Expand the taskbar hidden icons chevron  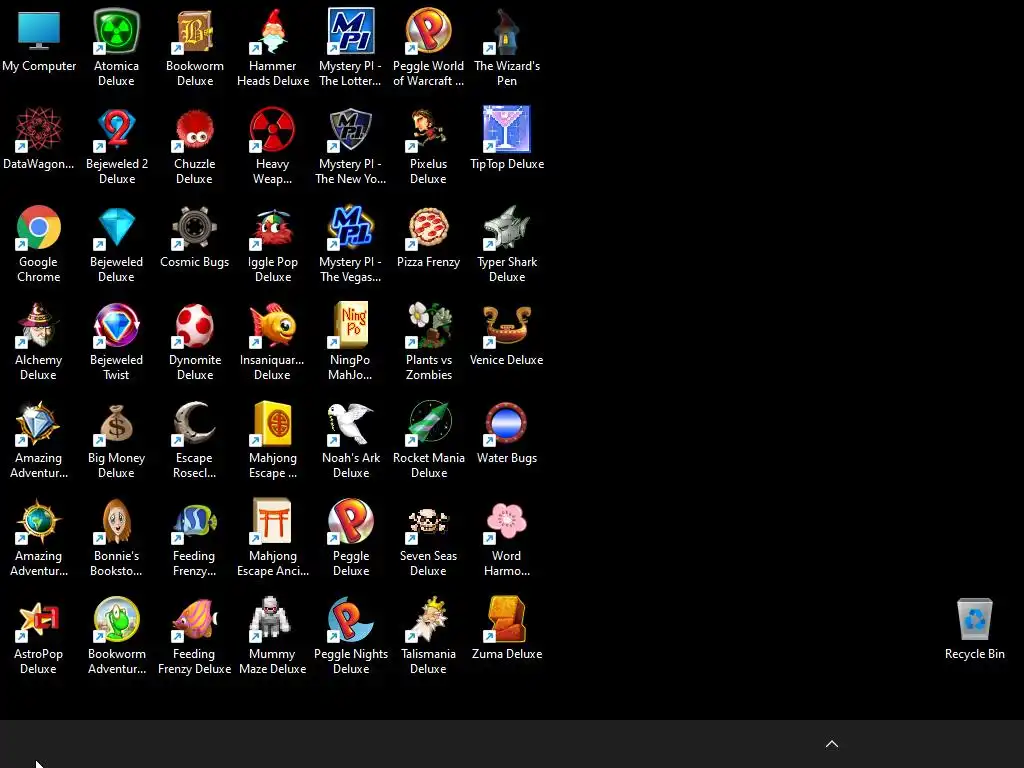pyautogui.click(x=832, y=744)
